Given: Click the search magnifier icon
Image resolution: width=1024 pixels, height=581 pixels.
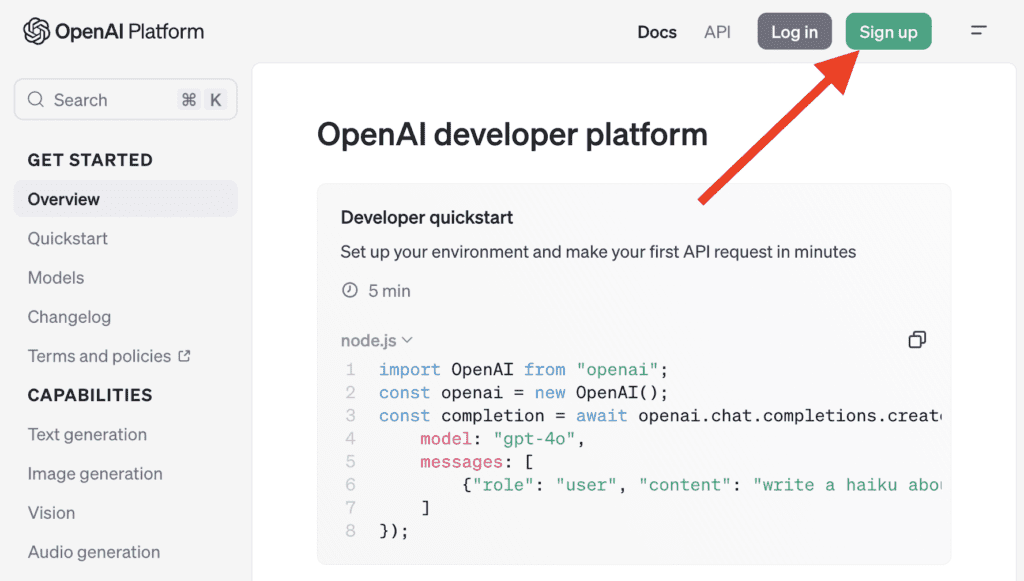Looking at the screenshot, I should [x=36, y=99].
